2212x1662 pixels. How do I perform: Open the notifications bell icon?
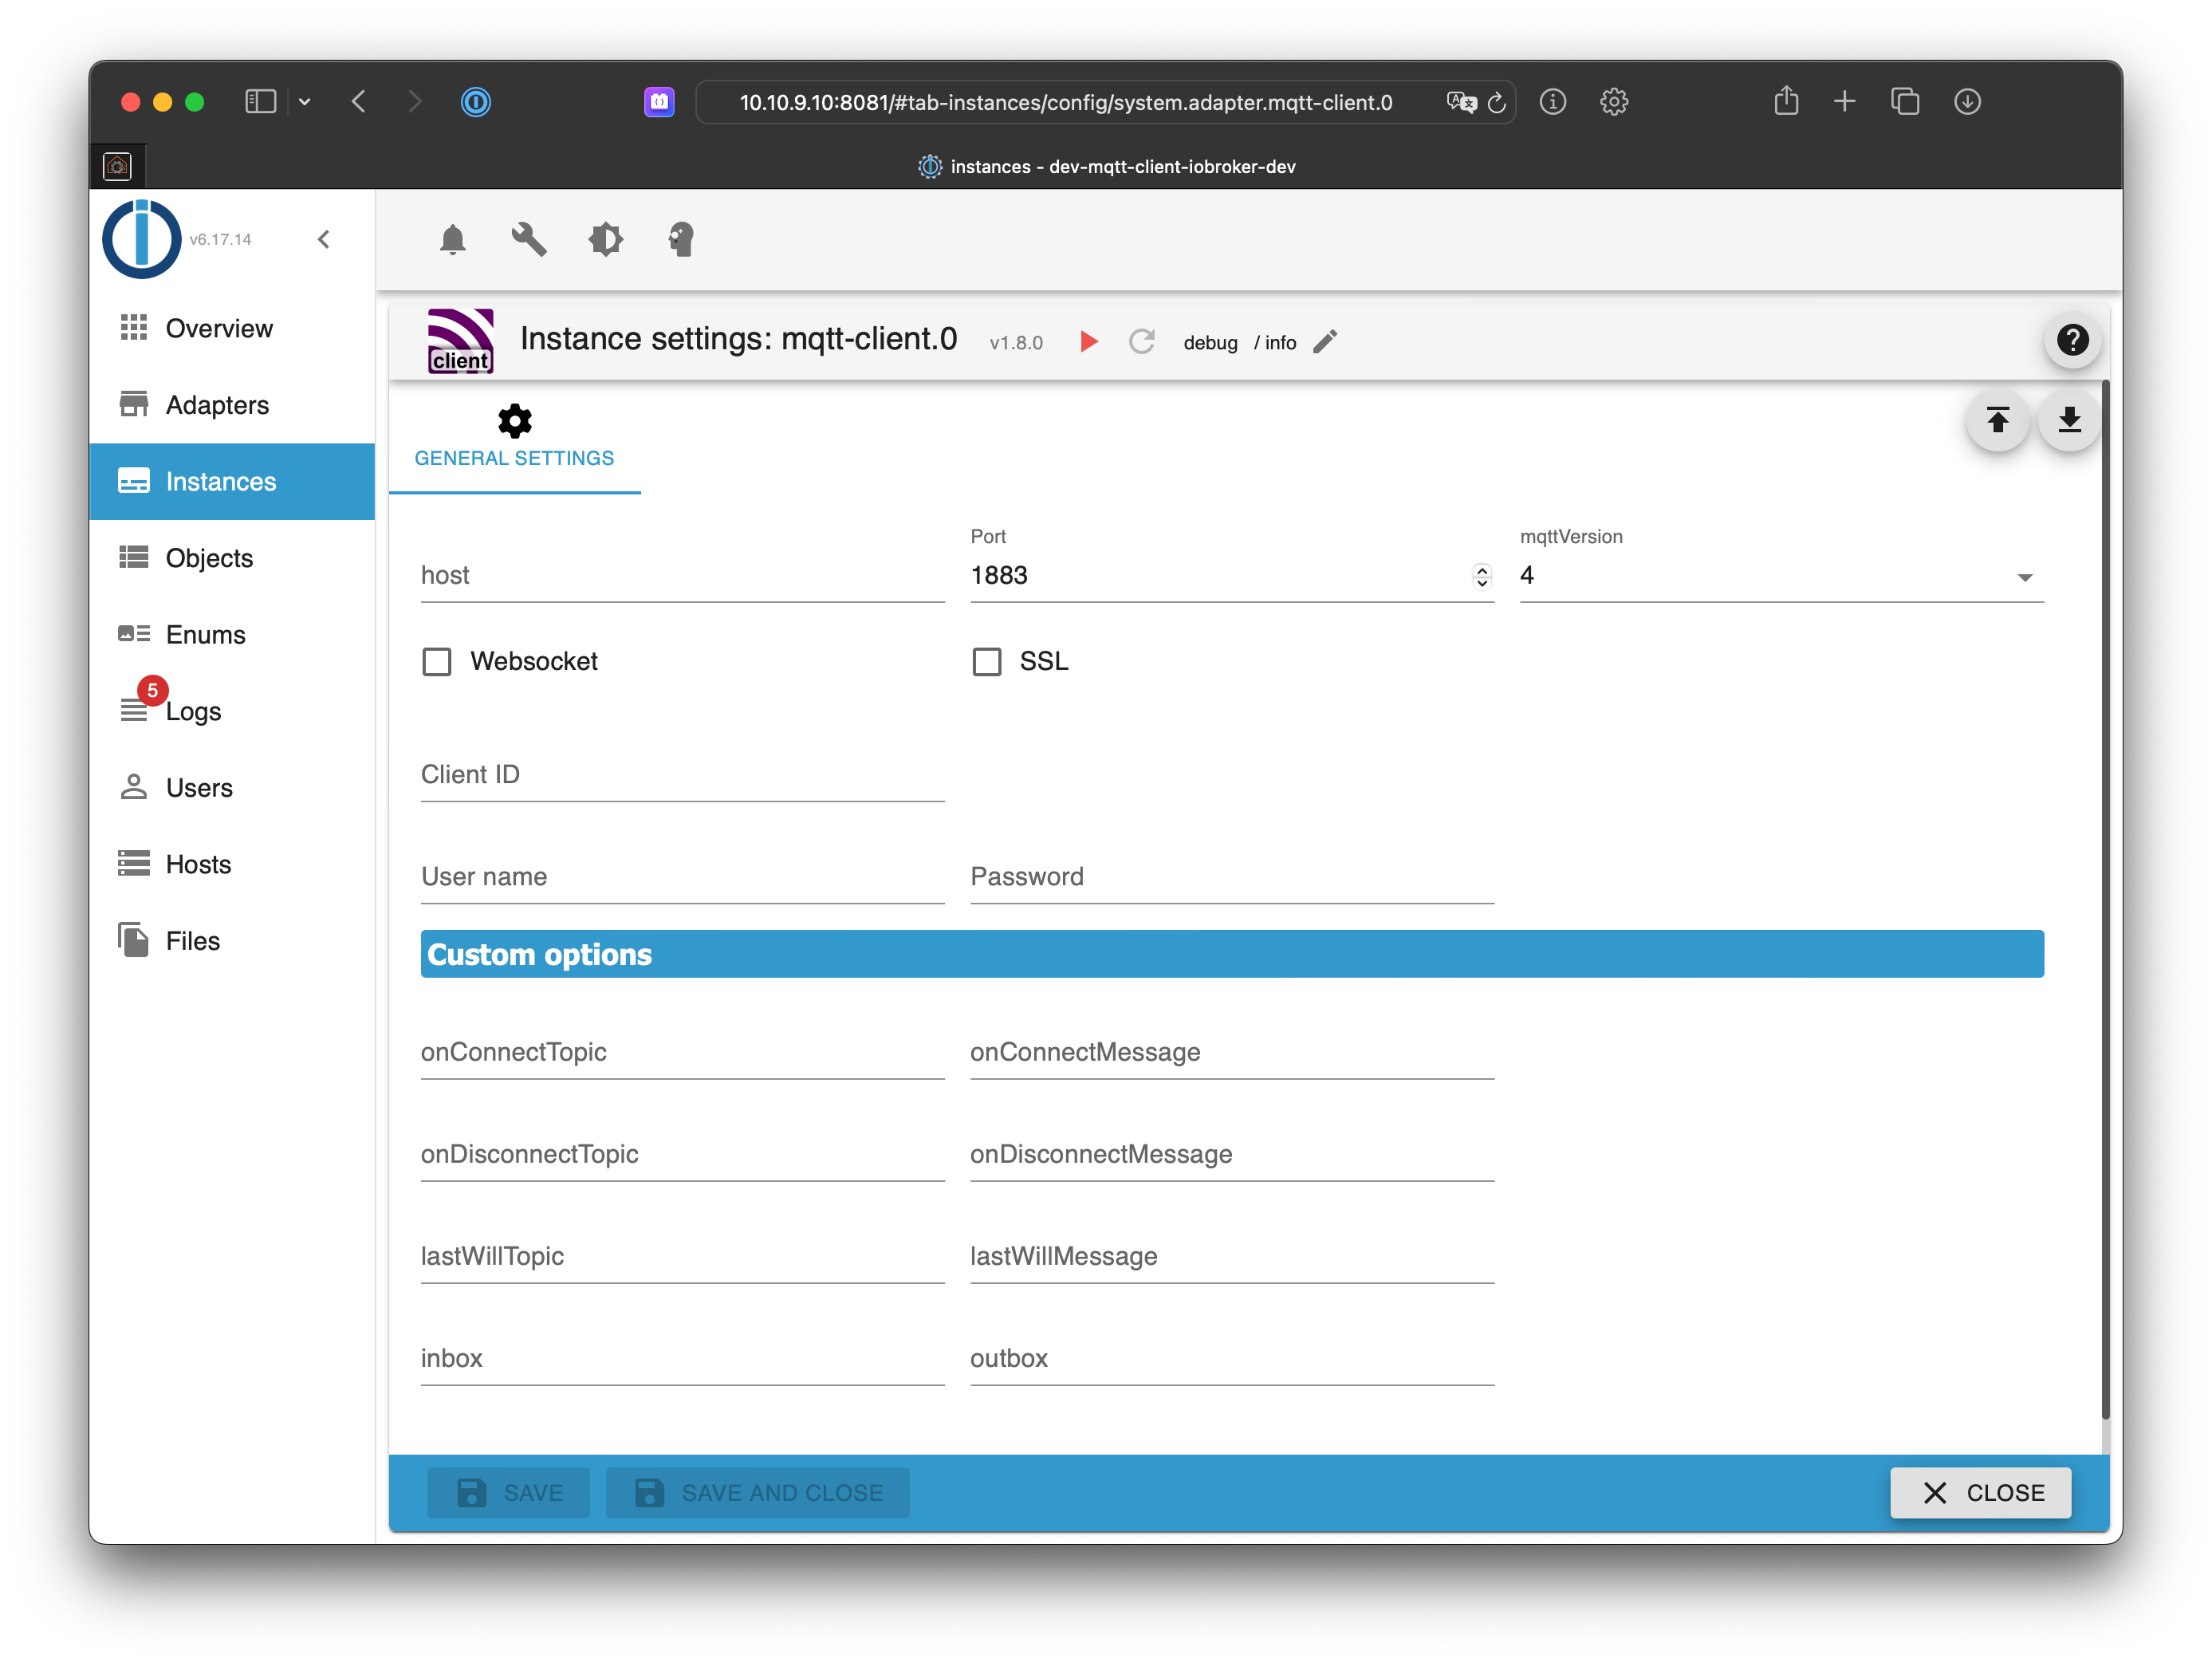452,240
